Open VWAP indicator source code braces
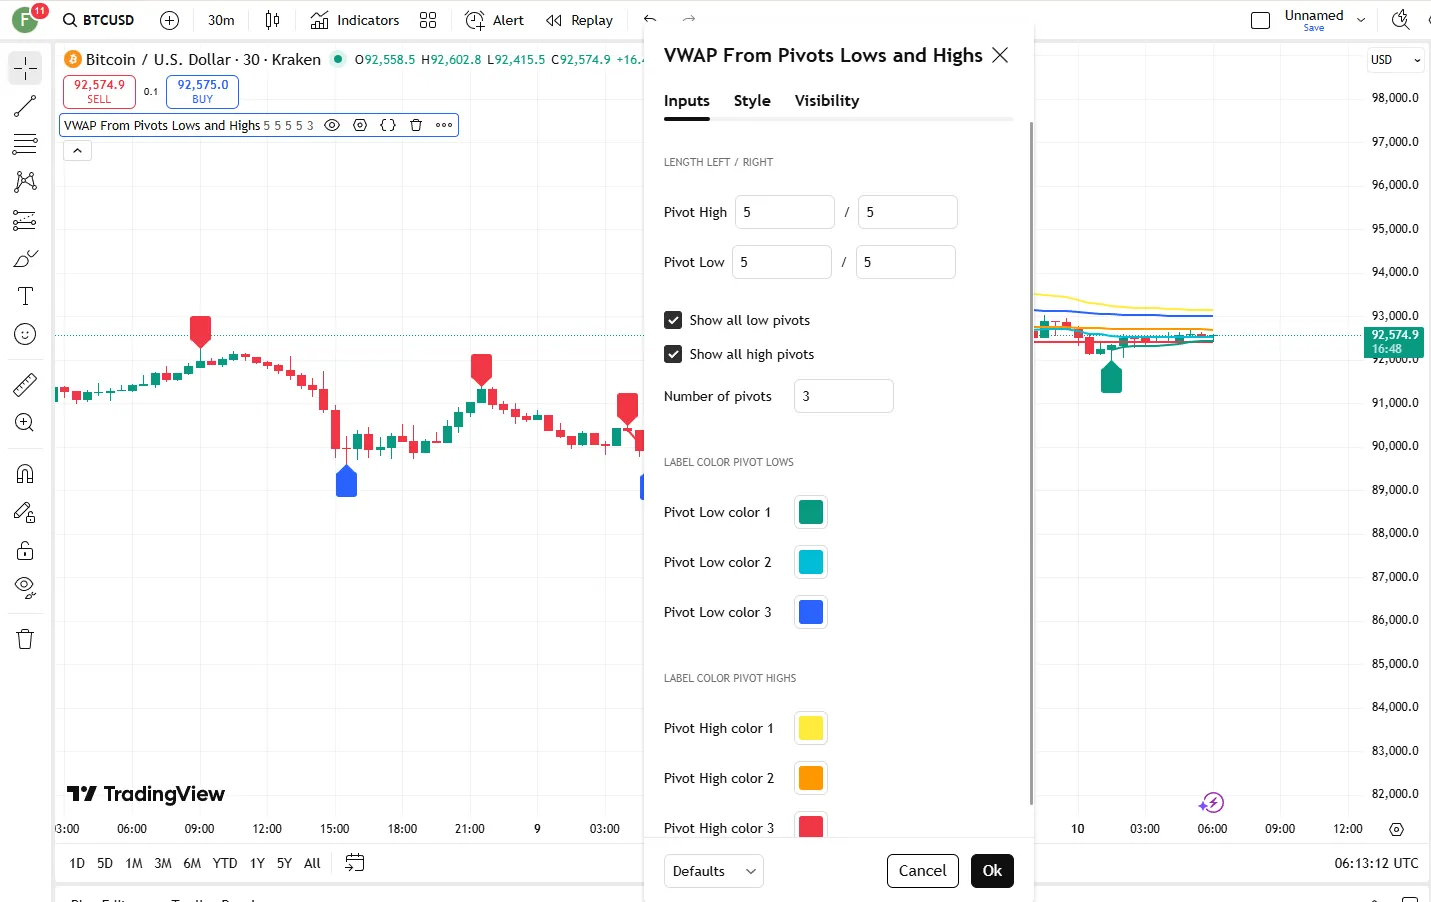Image resolution: width=1431 pixels, height=902 pixels. (388, 125)
